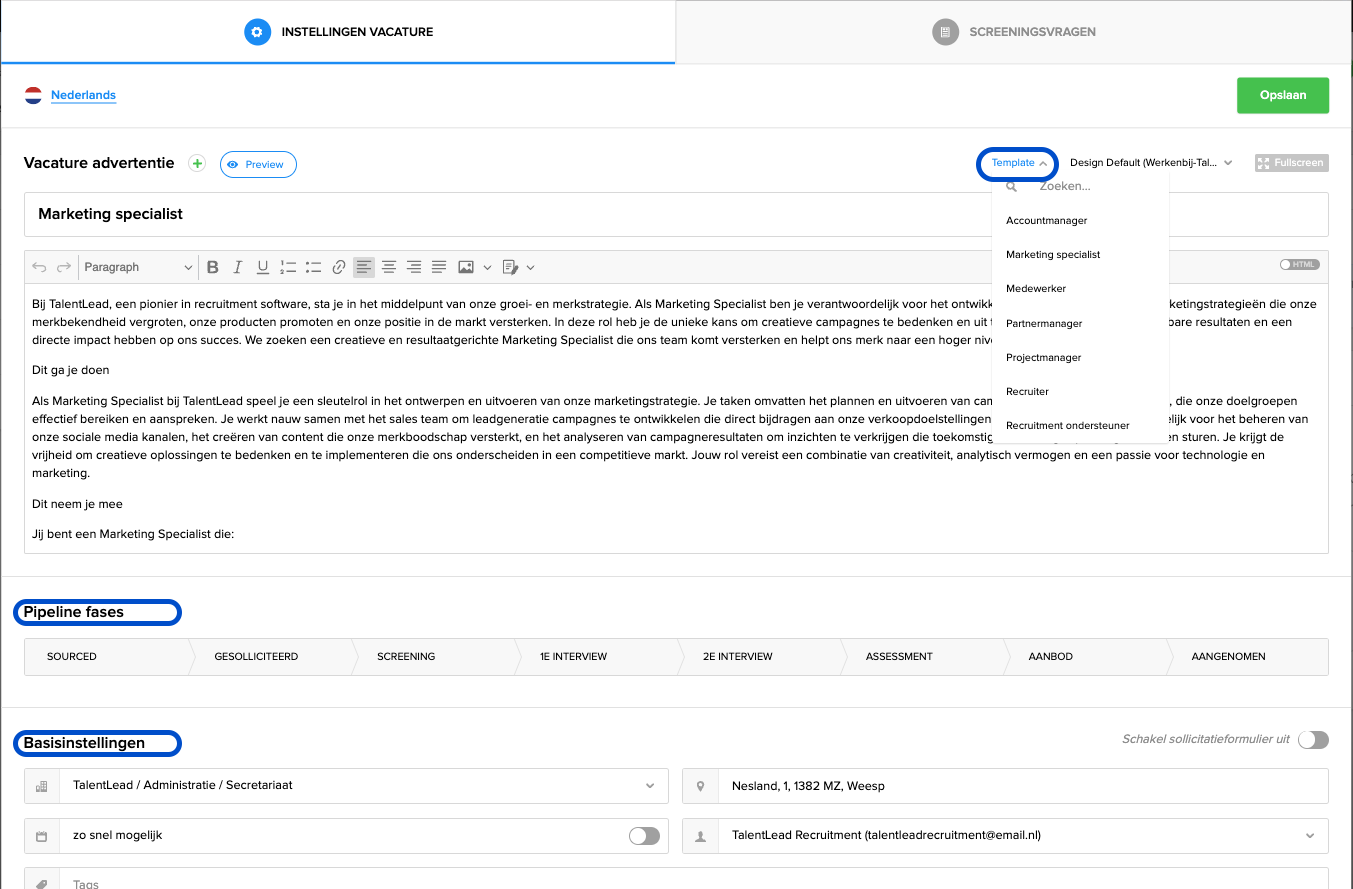Expand the document edit options arrow
Screen dimensions: 1353x889
click(531, 267)
